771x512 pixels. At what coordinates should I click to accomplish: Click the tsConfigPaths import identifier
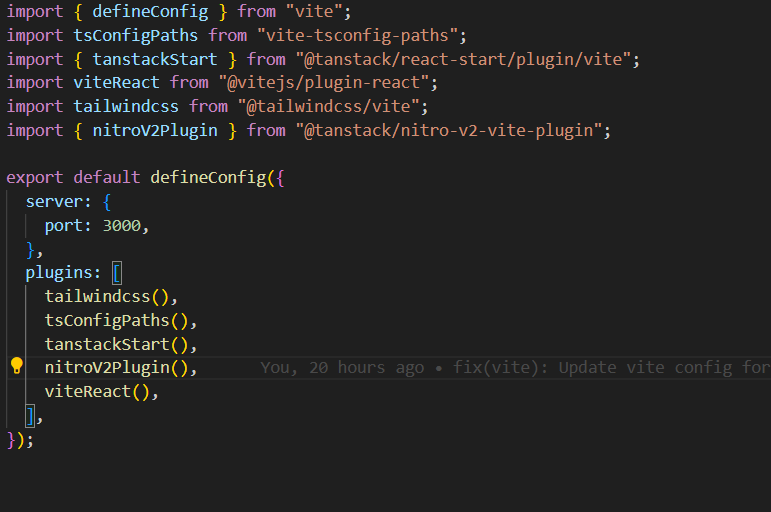tap(136, 36)
